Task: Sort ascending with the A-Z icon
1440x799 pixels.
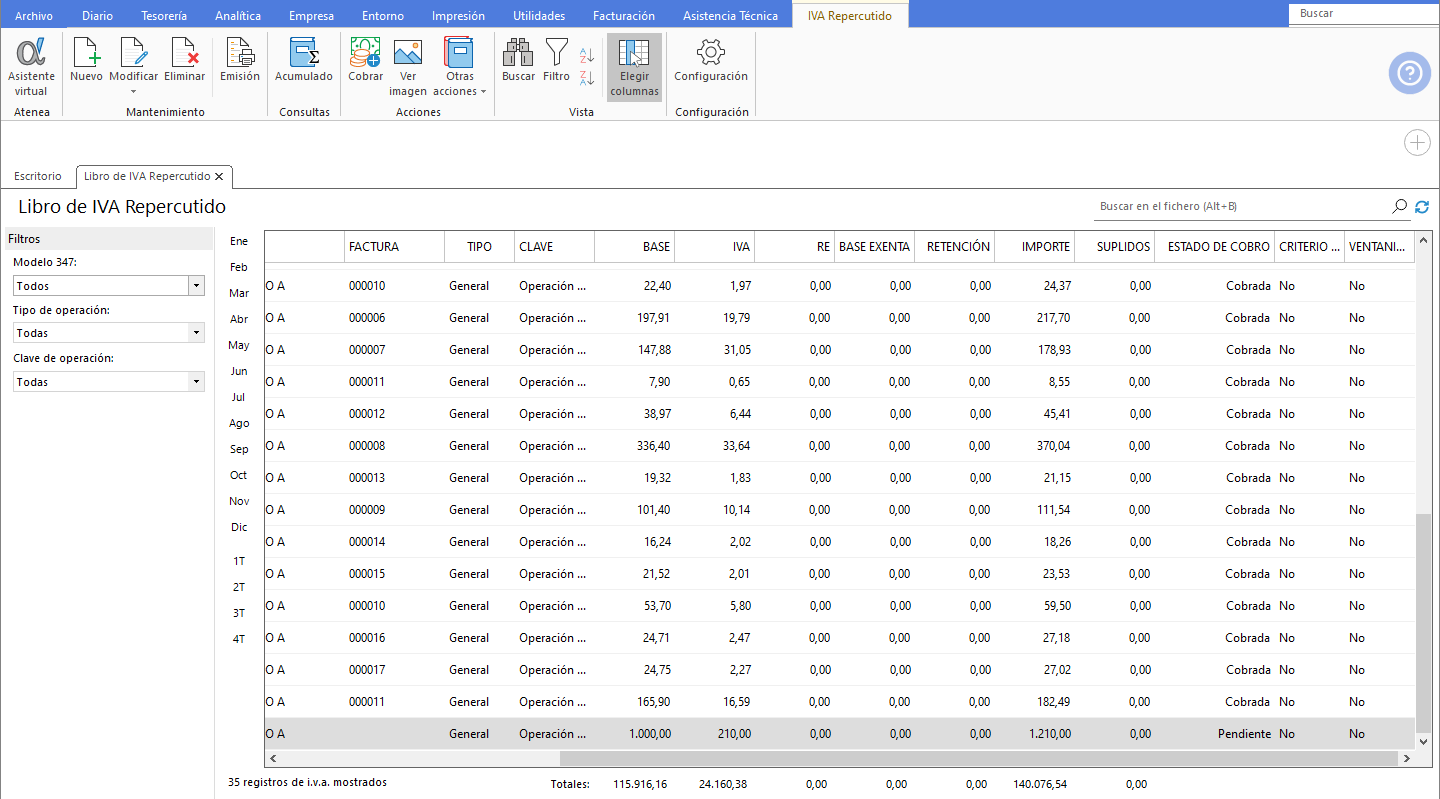Action: click(587, 55)
